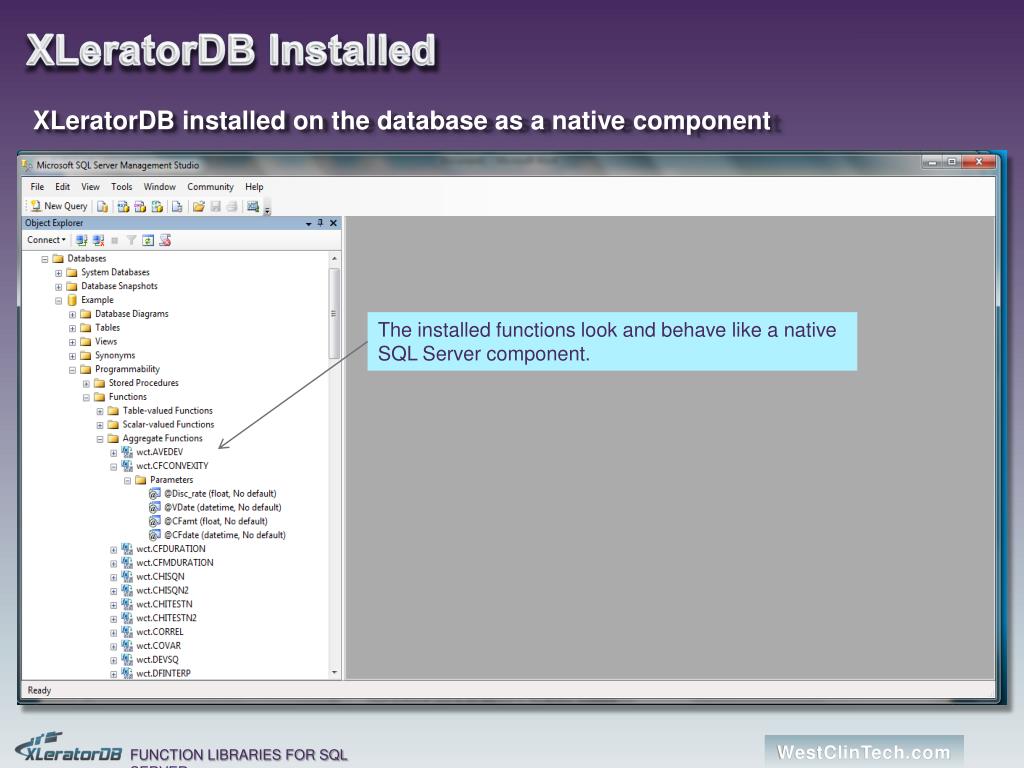Open the Connect dropdown

(46, 240)
